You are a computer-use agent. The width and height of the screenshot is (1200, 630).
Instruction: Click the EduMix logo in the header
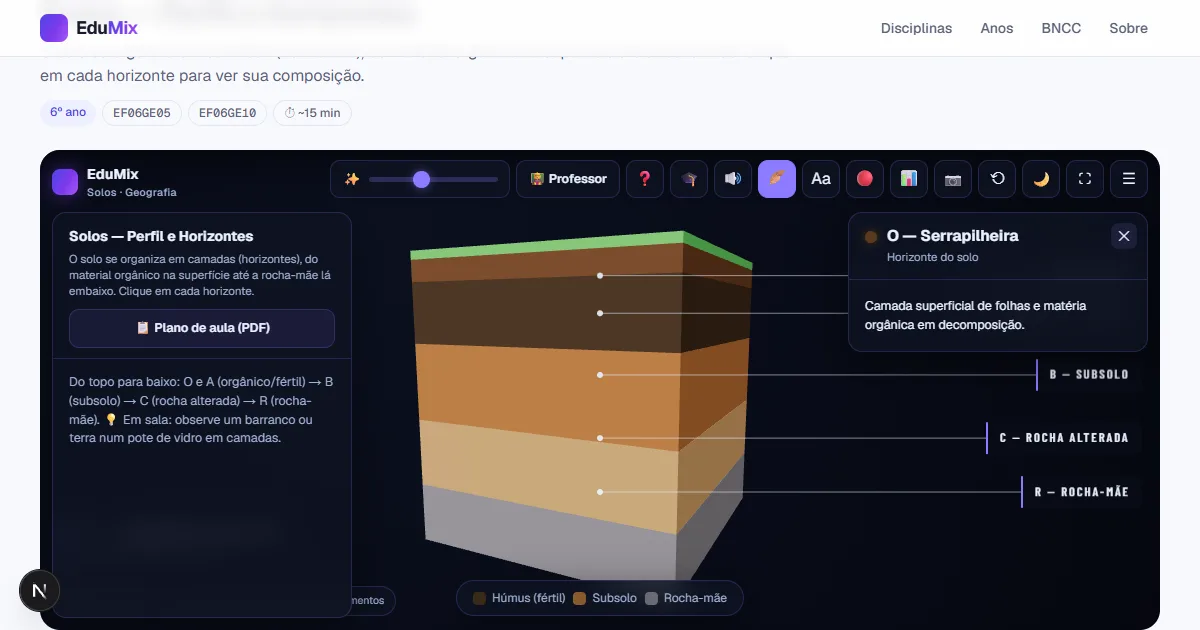point(89,28)
